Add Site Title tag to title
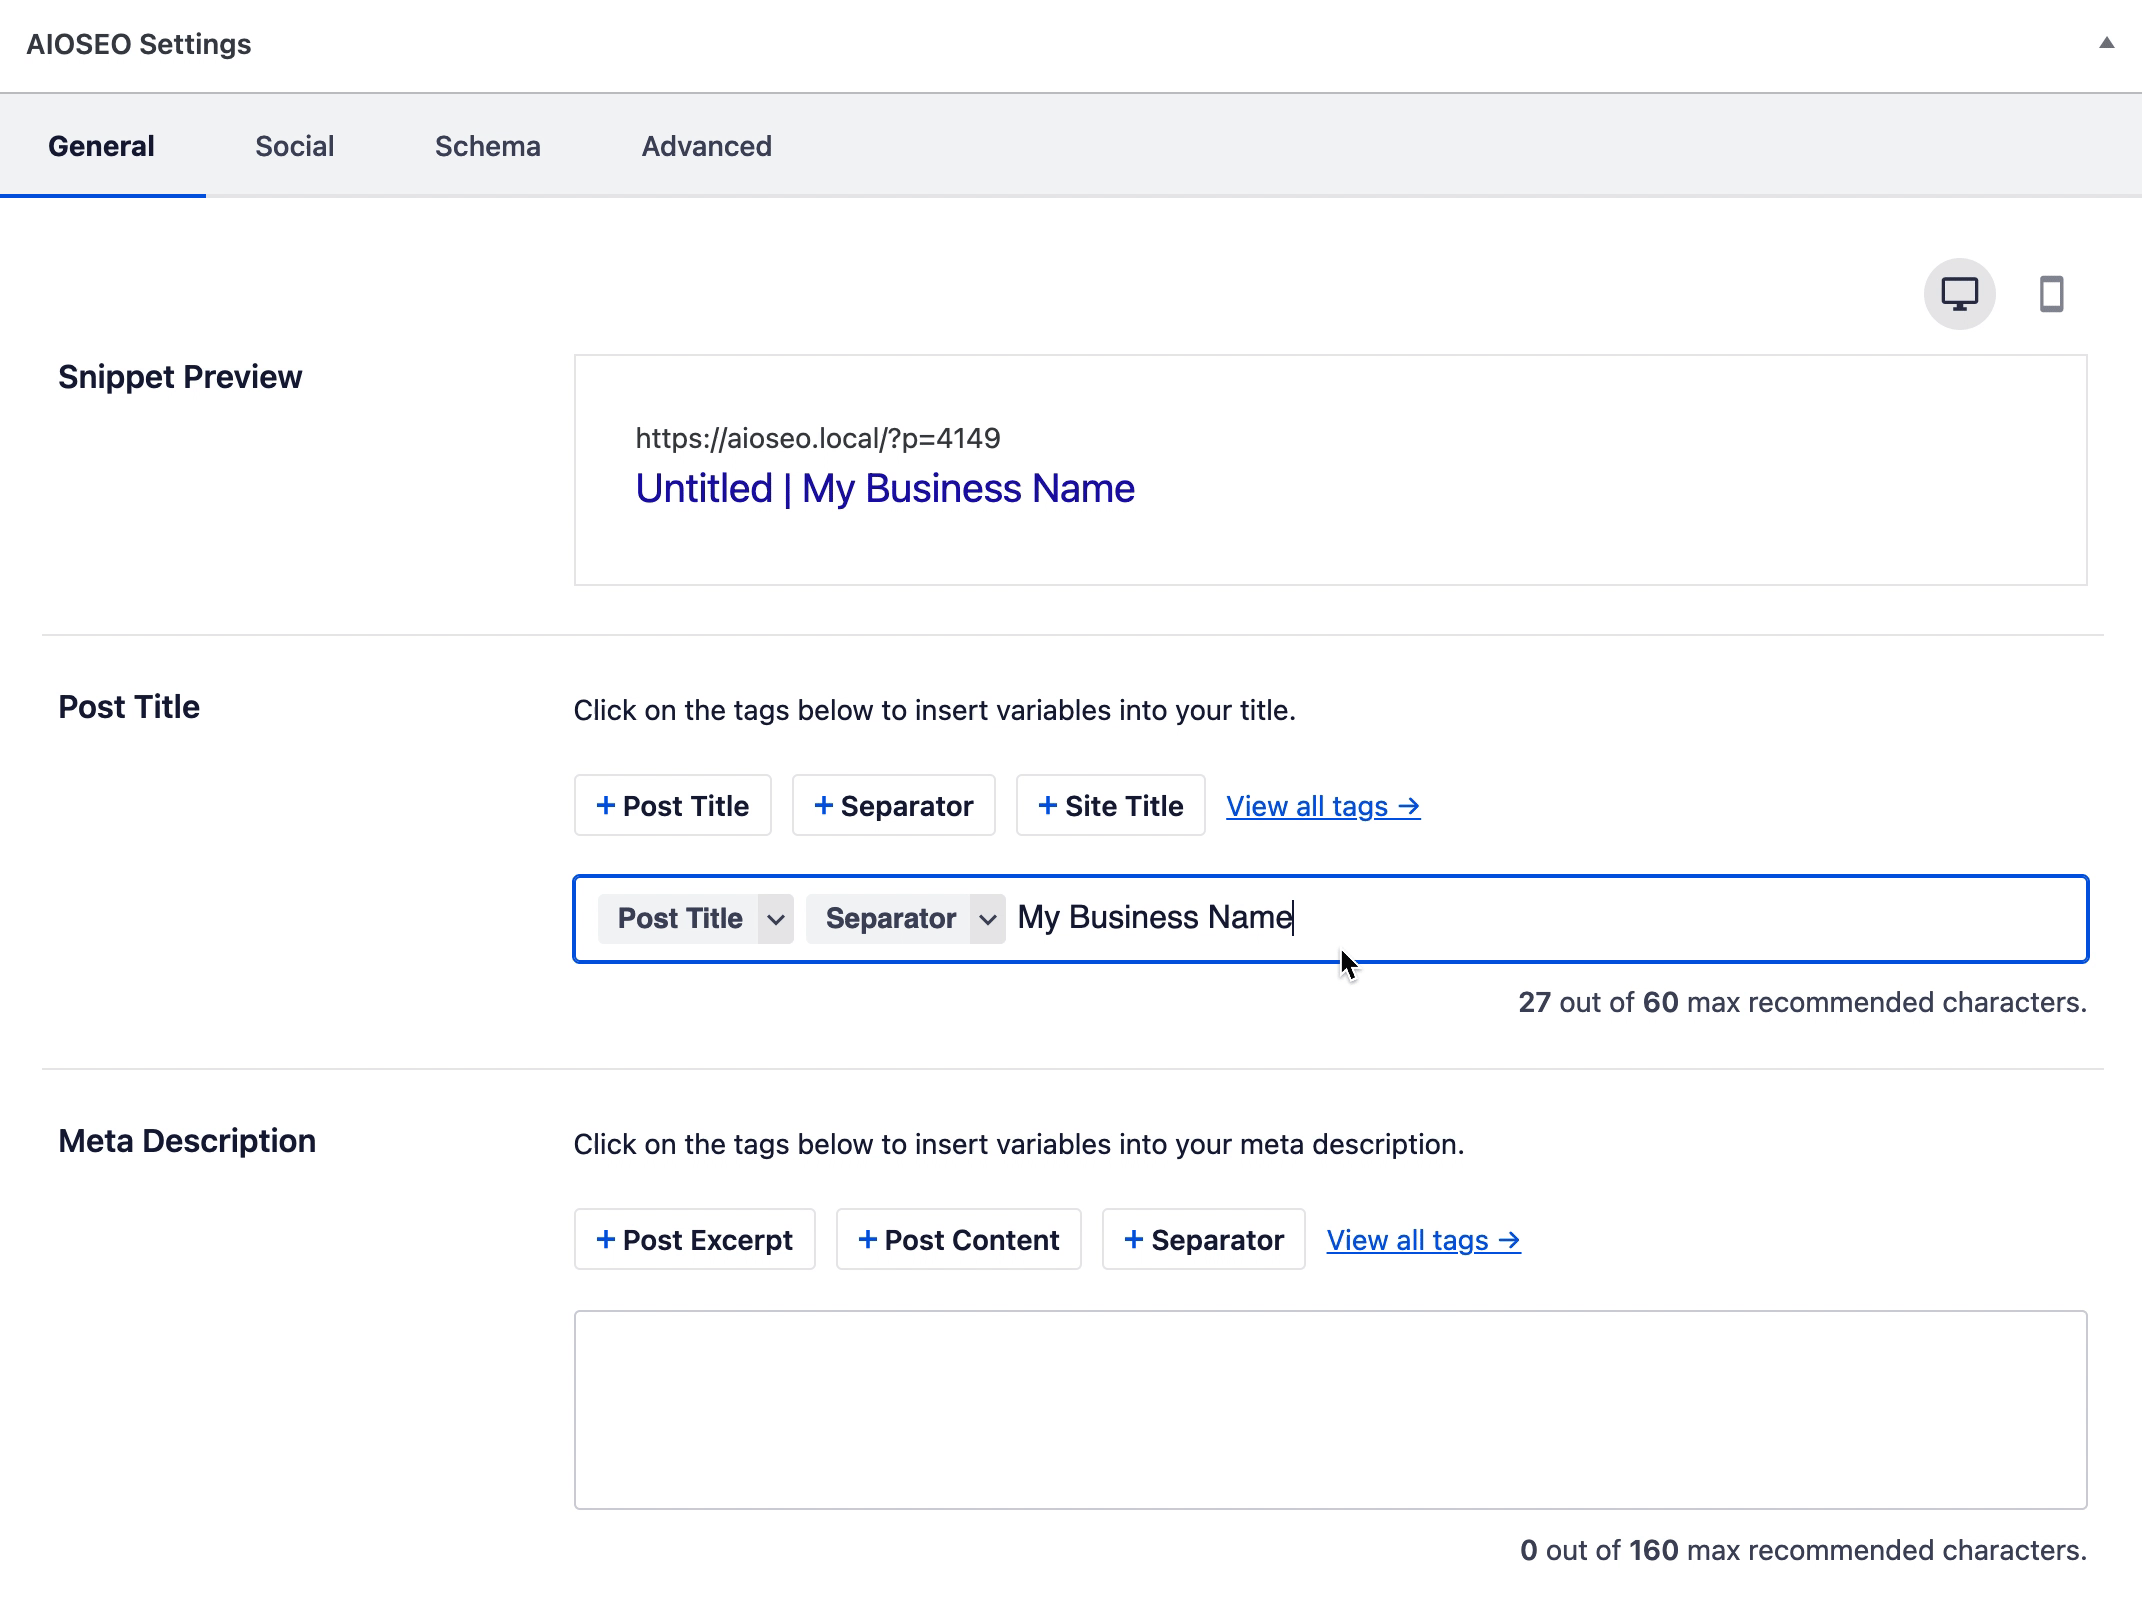The image size is (2142, 1602). pyautogui.click(x=1110, y=805)
